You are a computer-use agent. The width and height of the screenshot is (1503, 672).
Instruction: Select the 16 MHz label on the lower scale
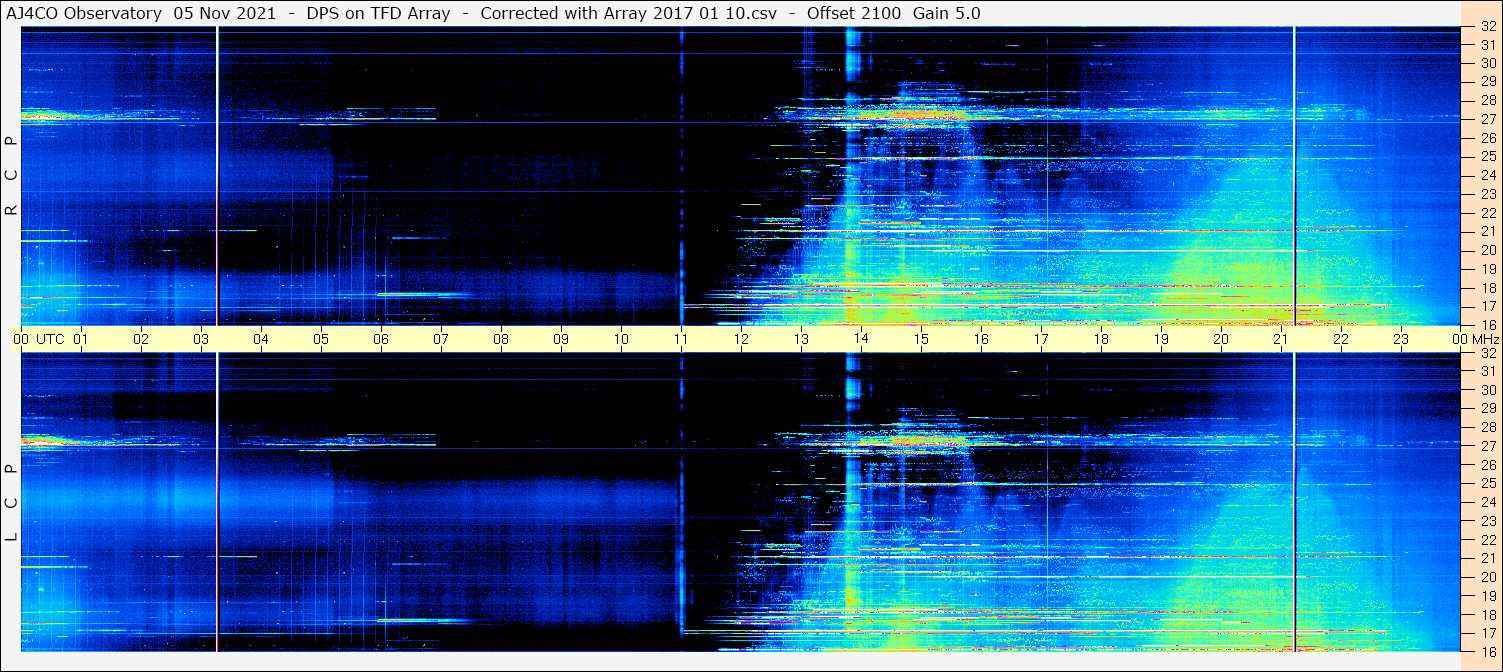1487,651
